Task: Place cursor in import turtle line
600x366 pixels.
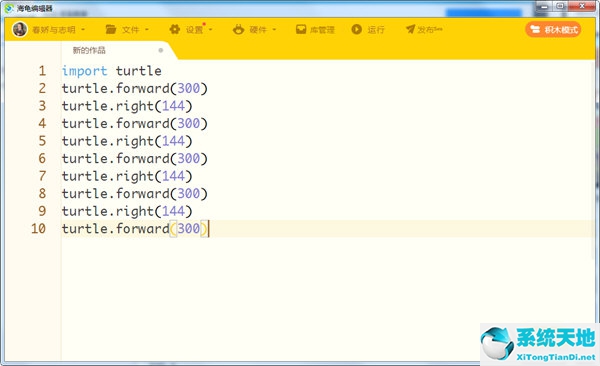Action: (x=112, y=71)
